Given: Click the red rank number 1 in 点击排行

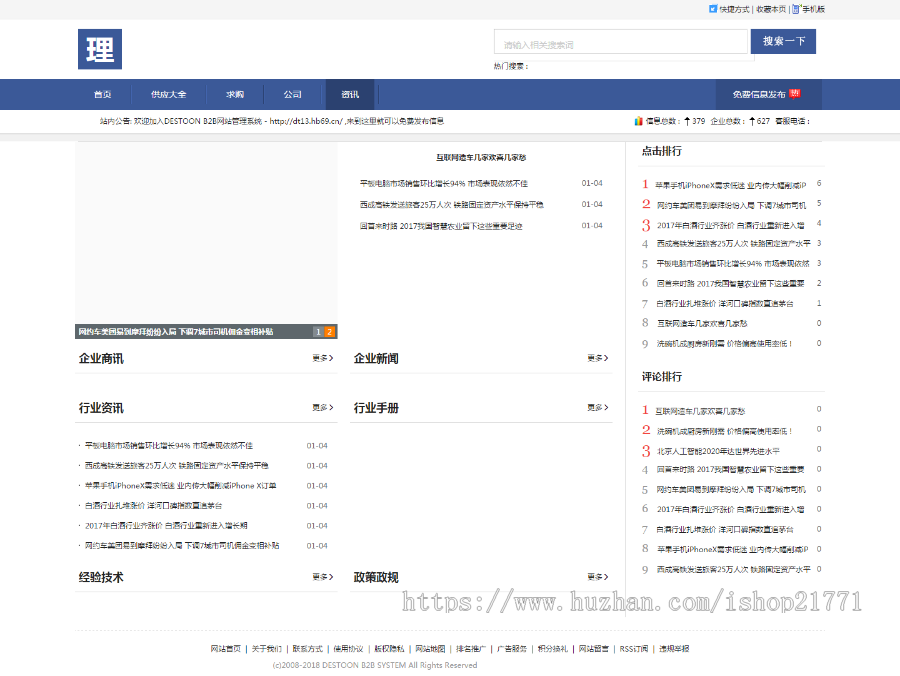Looking at the screenshot, I should (x=645, y=184).
